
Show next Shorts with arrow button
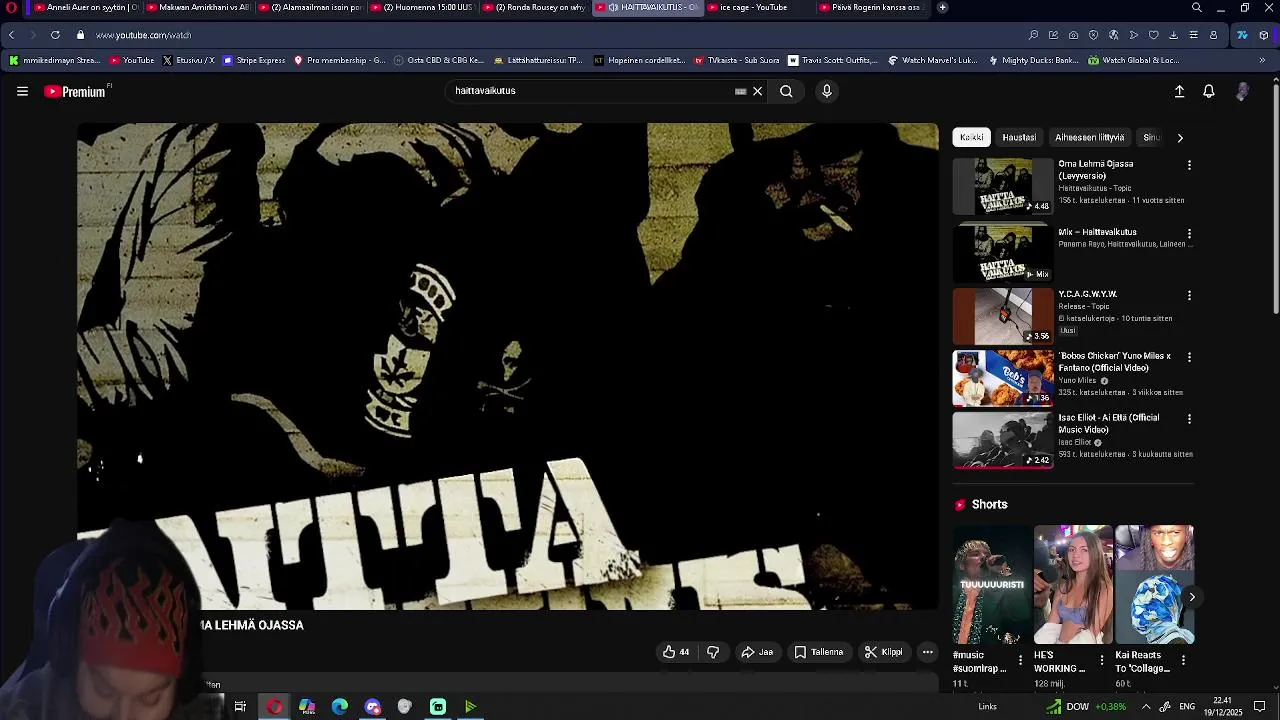[1191, 597]
